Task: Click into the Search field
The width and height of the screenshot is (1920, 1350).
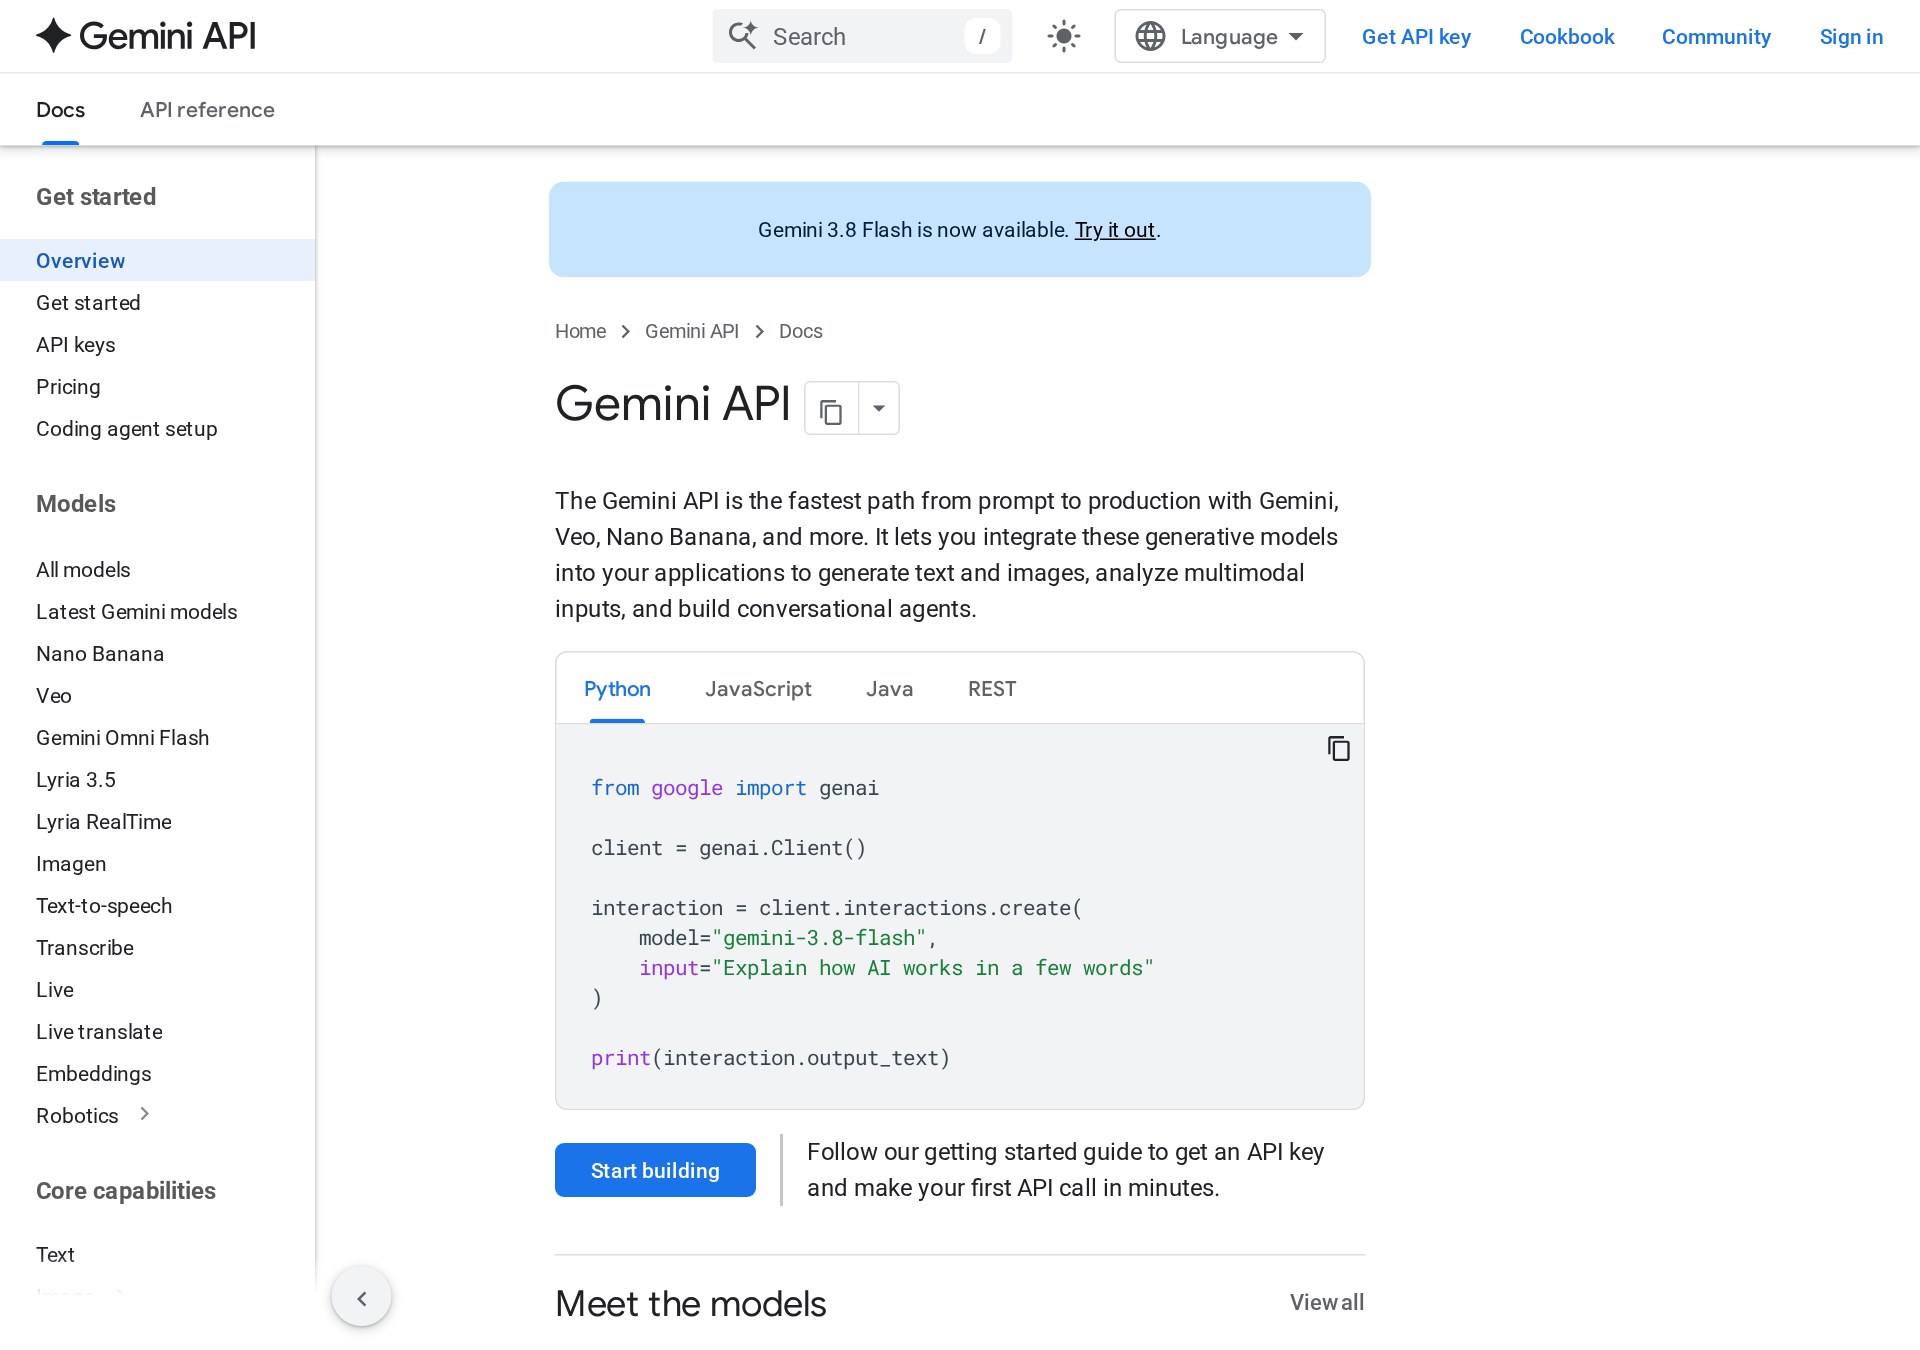Action: [862, 36]
